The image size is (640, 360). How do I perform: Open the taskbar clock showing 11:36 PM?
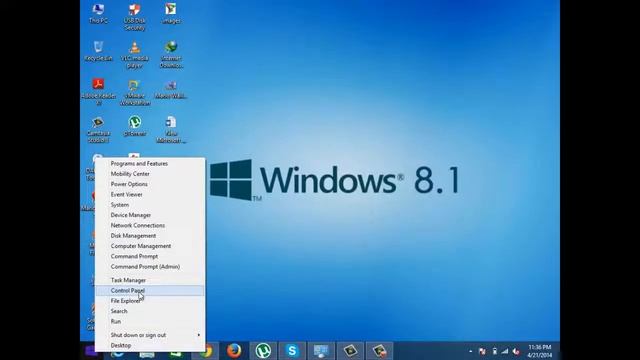tap(540, 351)
